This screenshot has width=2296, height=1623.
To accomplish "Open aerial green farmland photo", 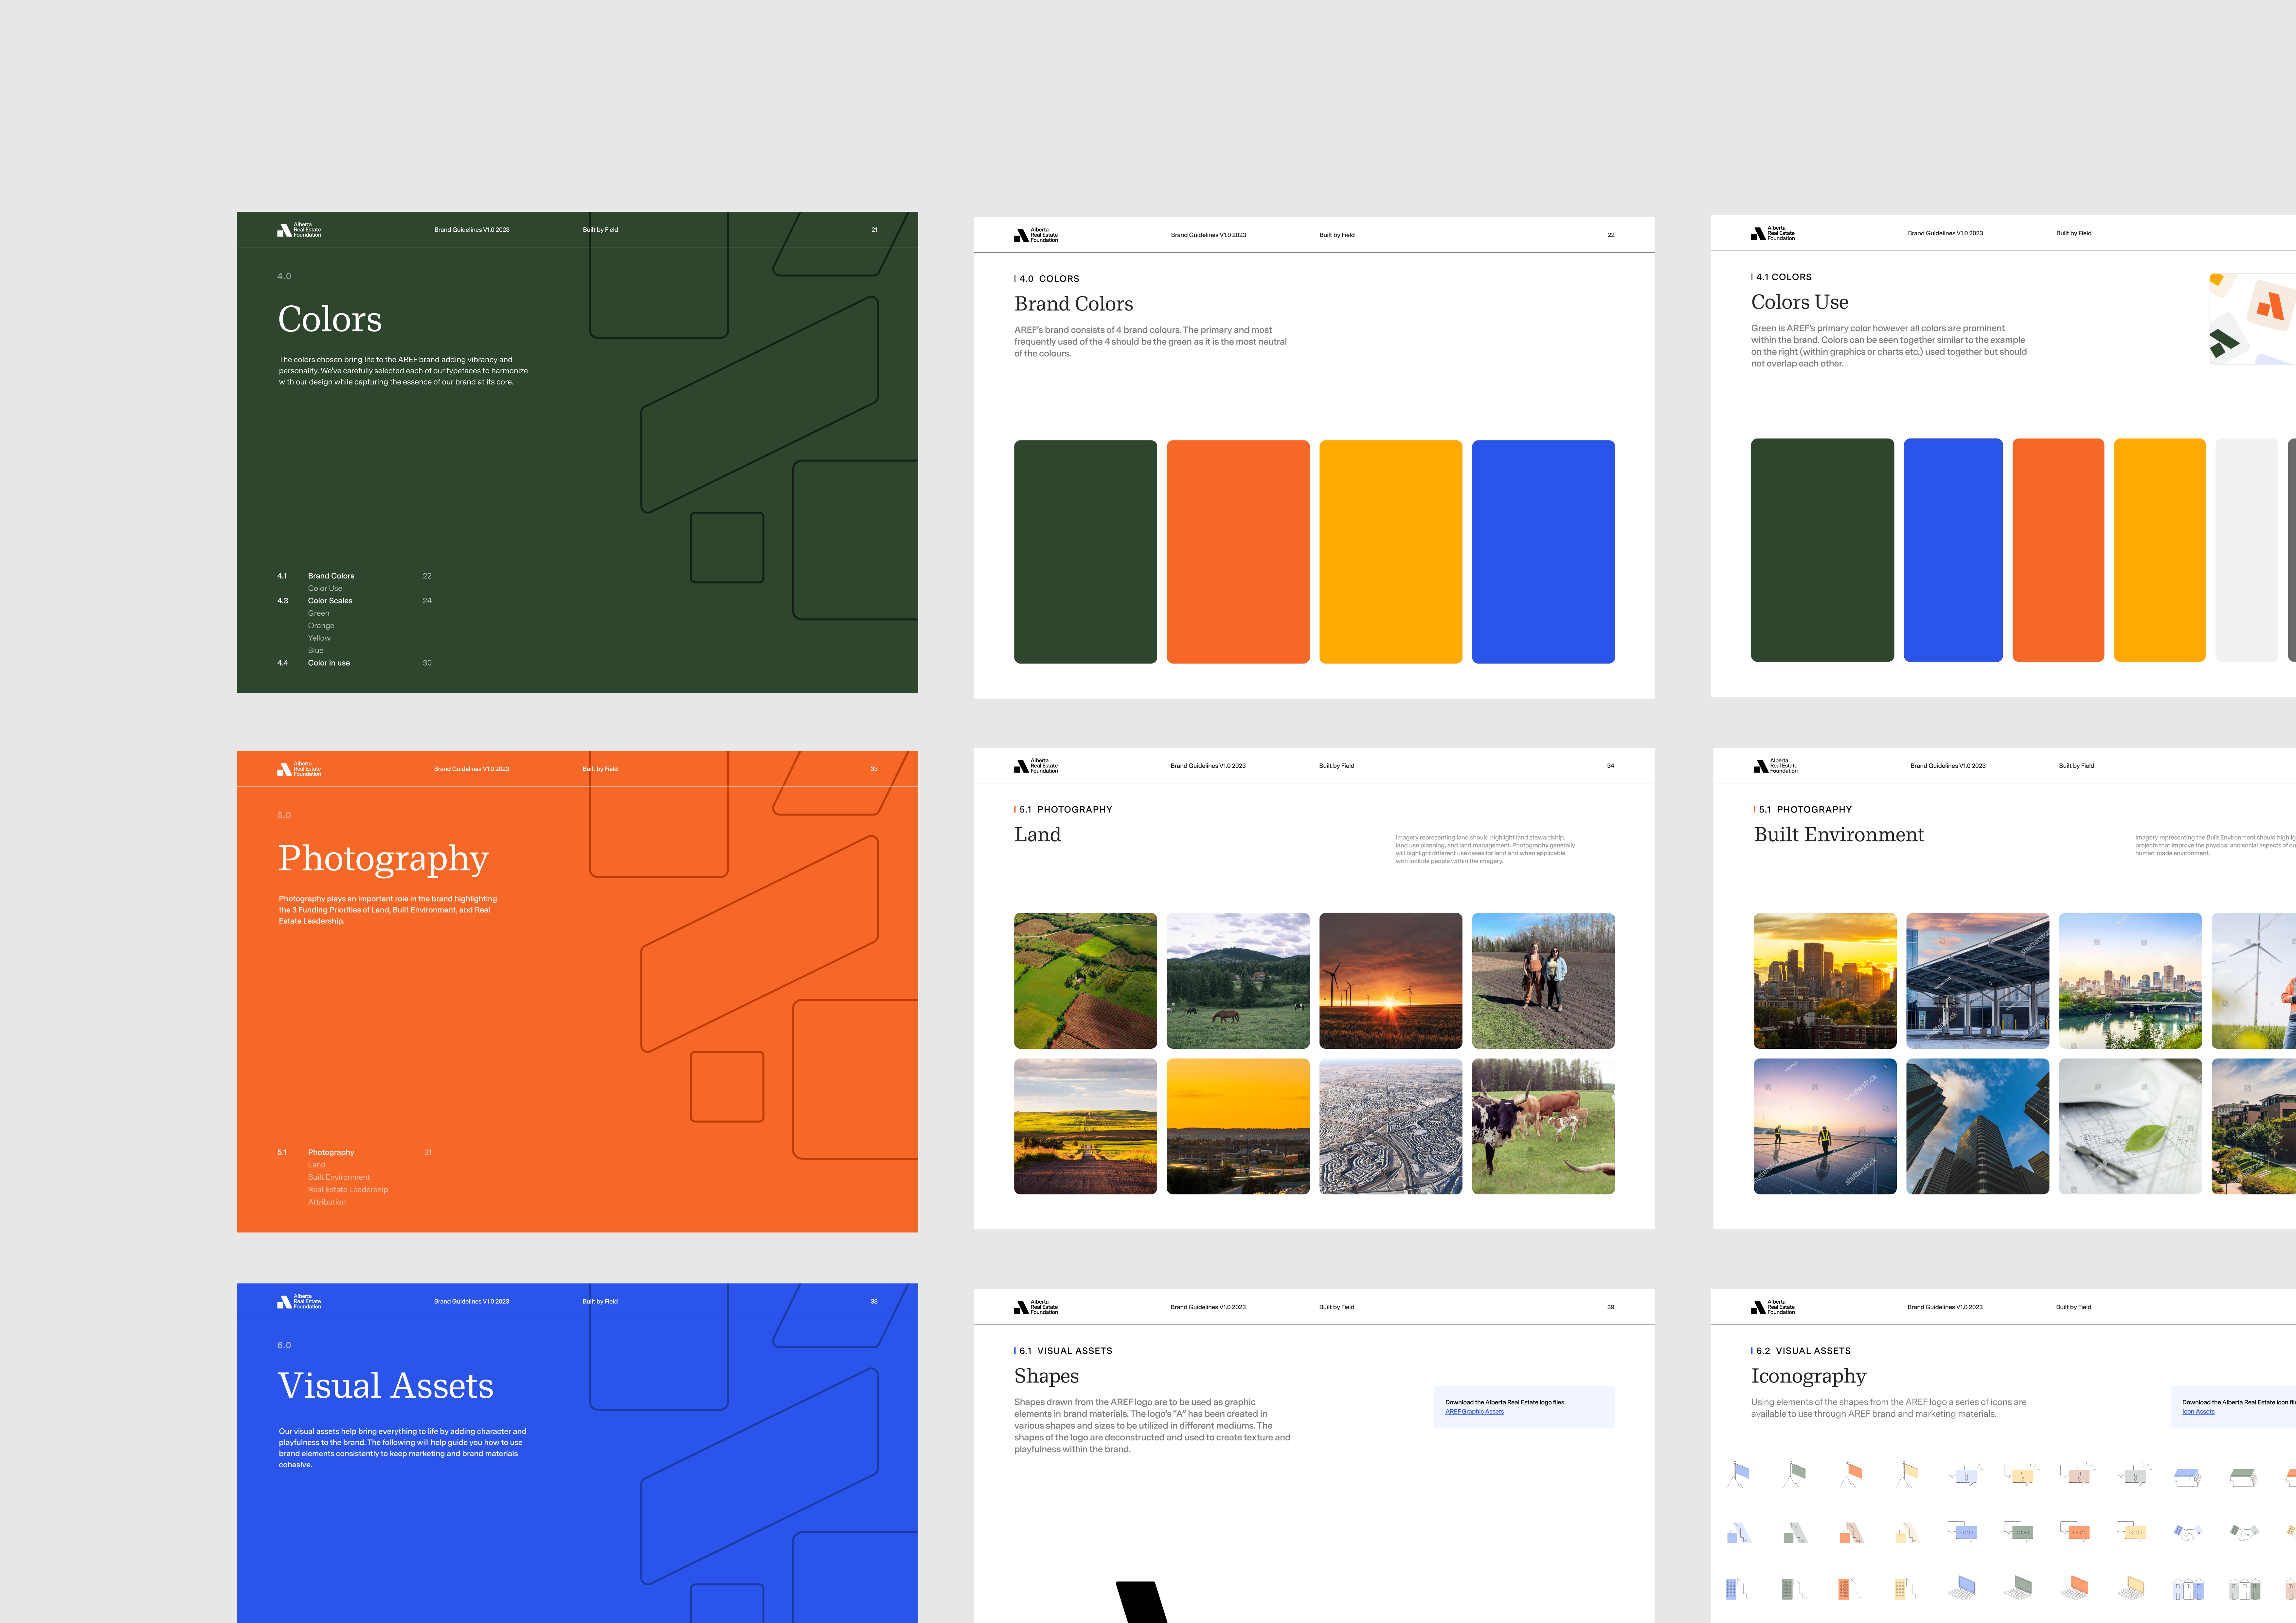I will (1085, 981).
